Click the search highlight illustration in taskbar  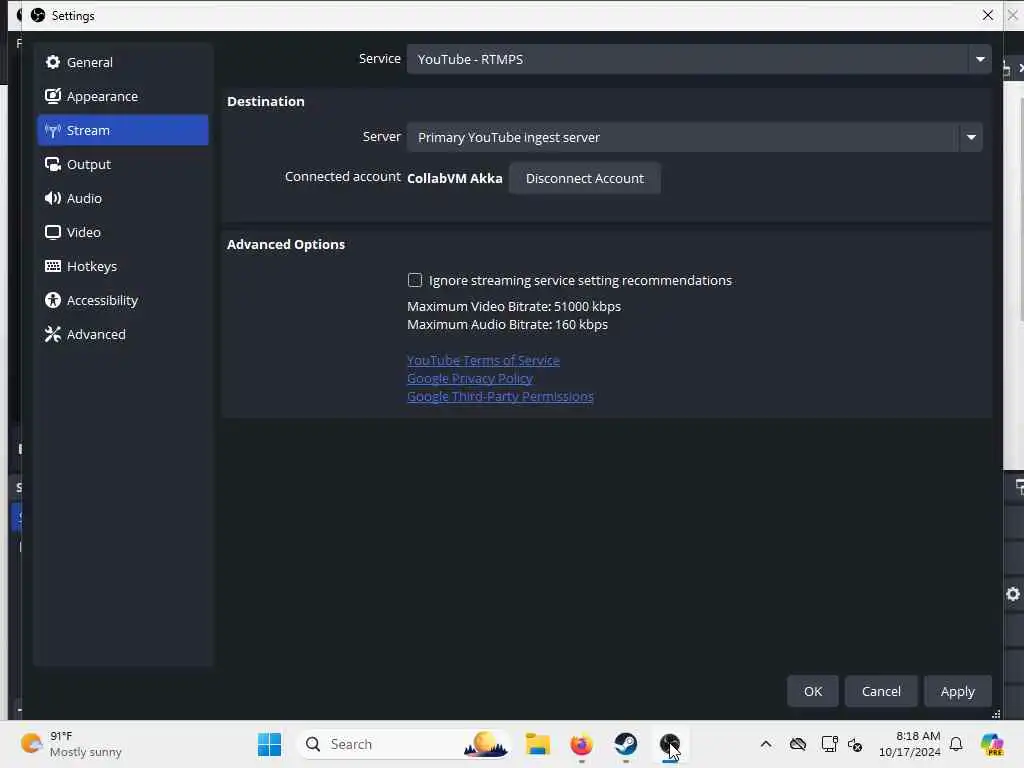[x=485, y=744]
